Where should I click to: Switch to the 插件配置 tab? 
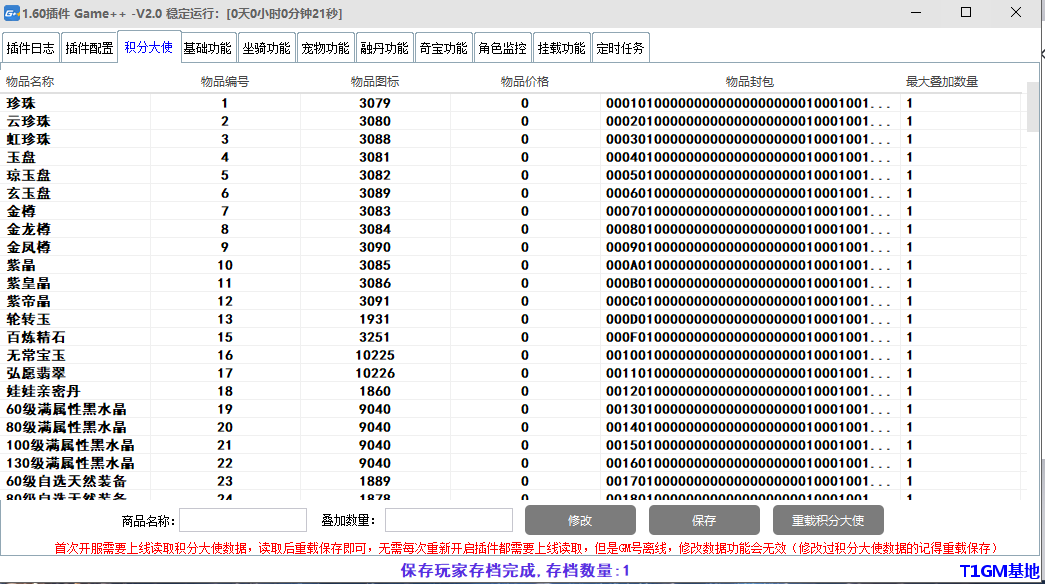pyautogui.click(x=89, y=48)
